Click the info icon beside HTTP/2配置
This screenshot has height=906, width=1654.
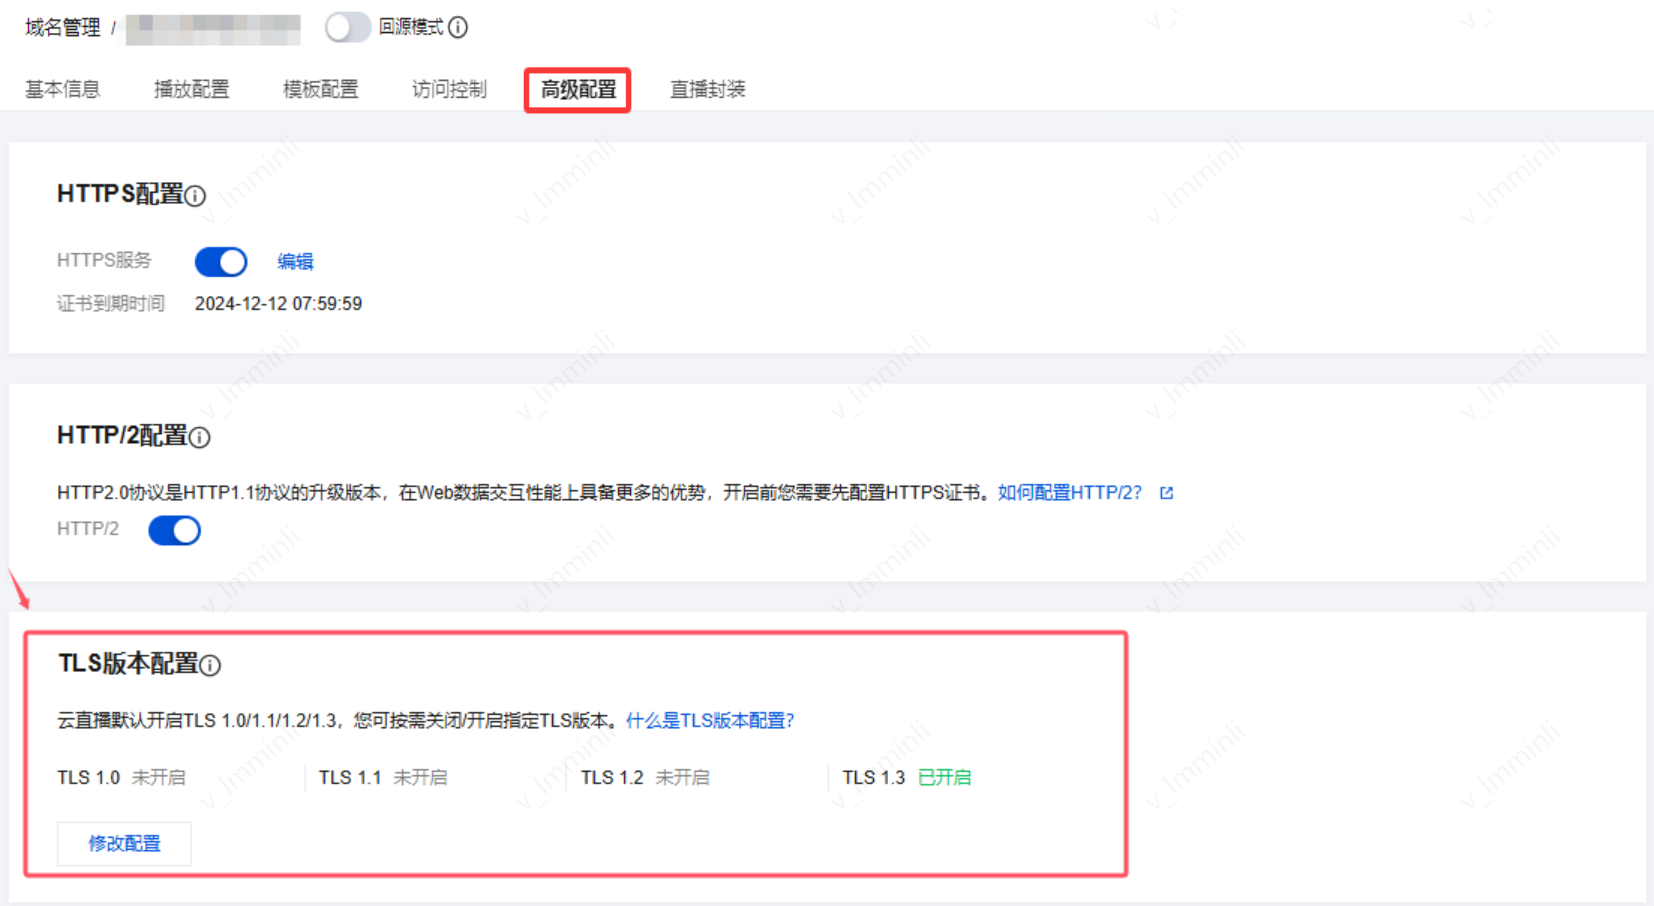point(200,437)
